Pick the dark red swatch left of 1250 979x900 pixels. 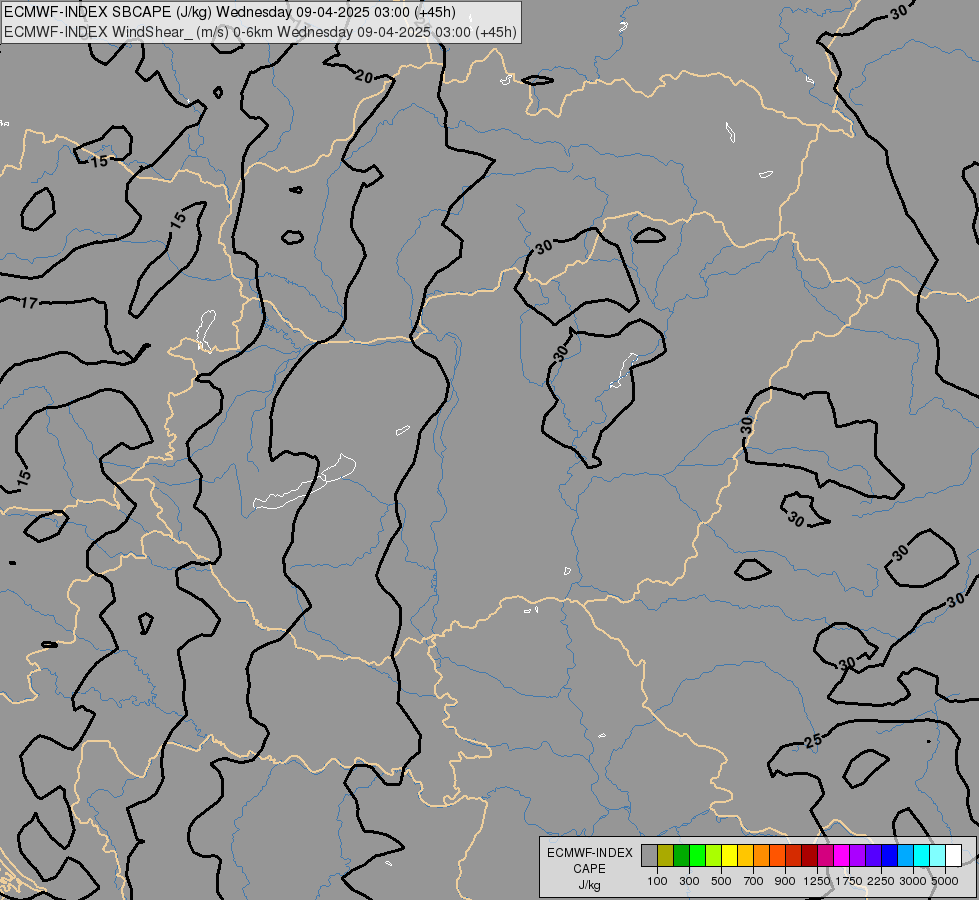[x=809, y=855]
